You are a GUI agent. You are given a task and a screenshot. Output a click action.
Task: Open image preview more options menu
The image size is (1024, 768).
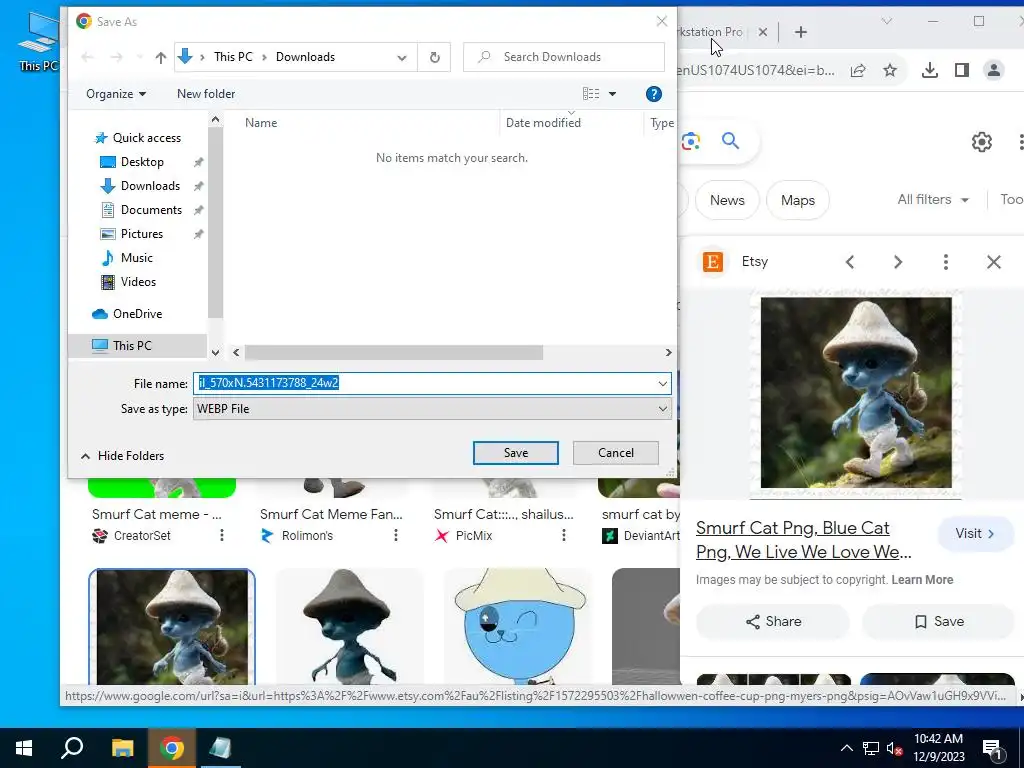pos(946,263)
